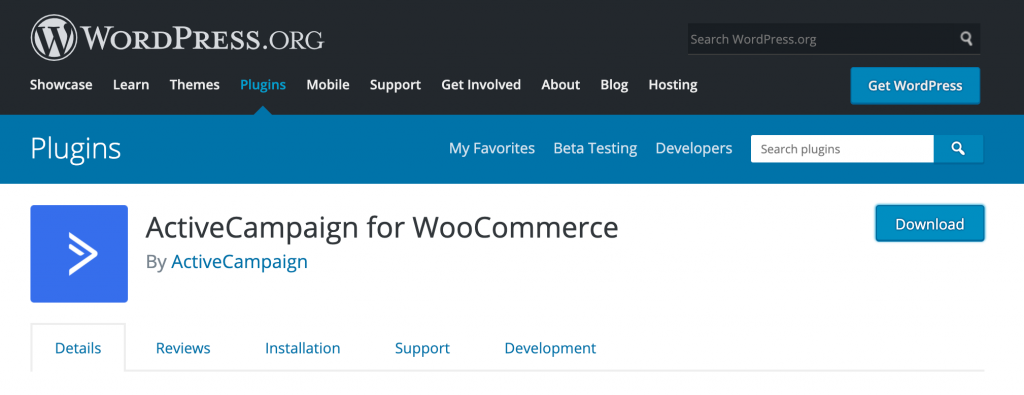Image resolution: width=1024 pixels, height=395 pixels.
Task: Go to Themes in top navigation
Action: coord(195,85)
